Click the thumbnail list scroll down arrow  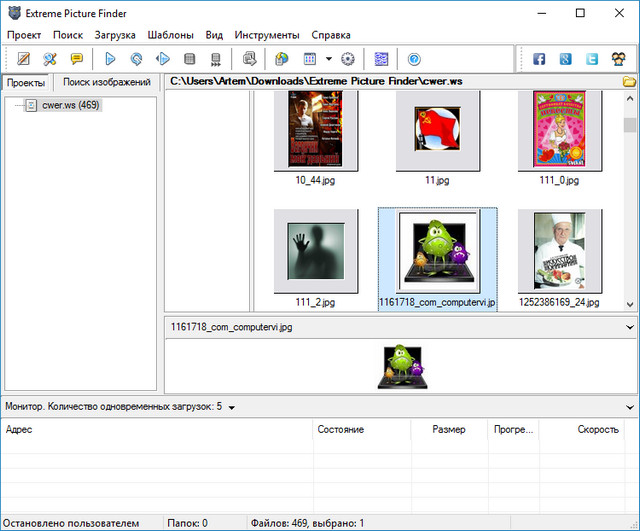(x=630, y=303)
